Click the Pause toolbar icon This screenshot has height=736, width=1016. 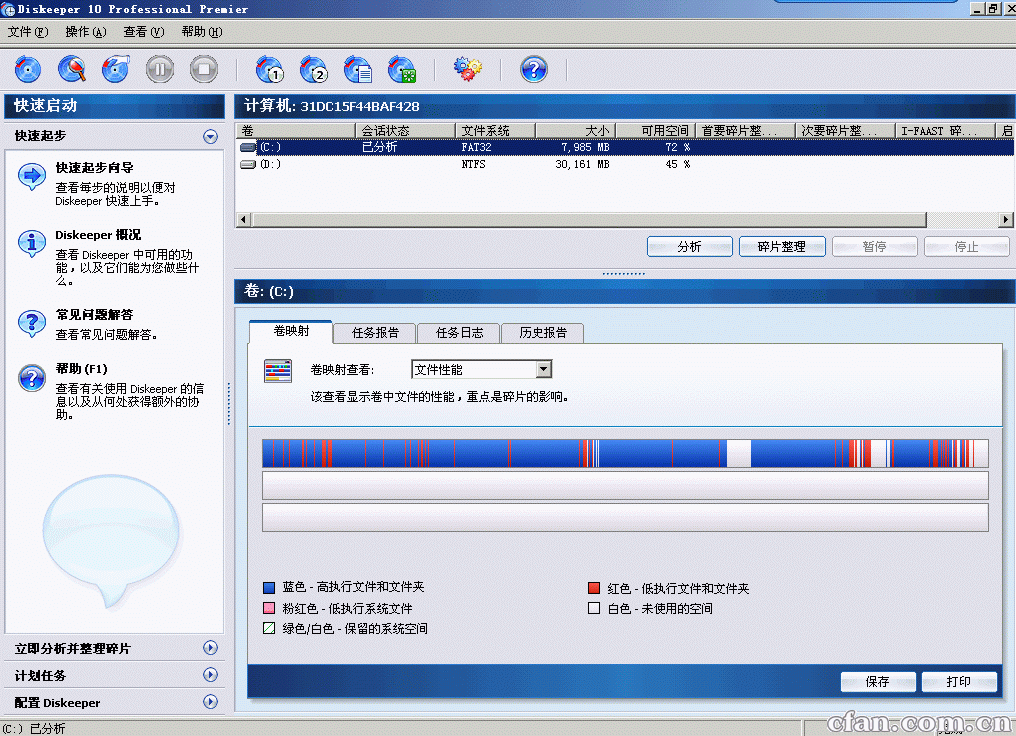click(x=160, y=69)
